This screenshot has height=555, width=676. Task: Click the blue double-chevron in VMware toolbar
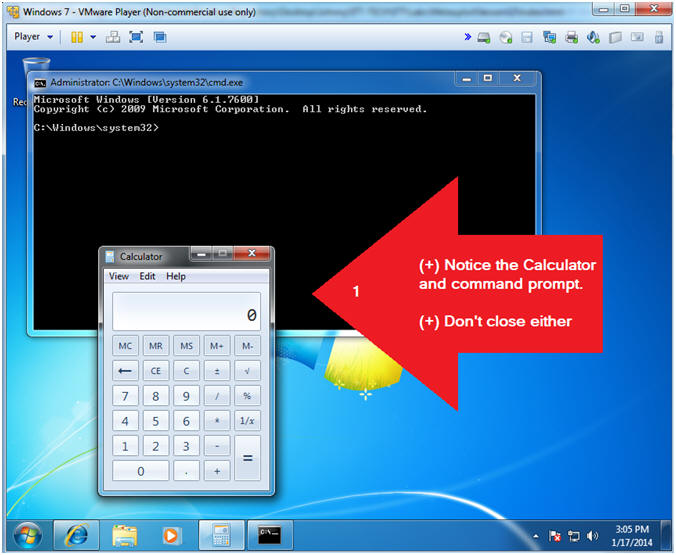[467, 37]
